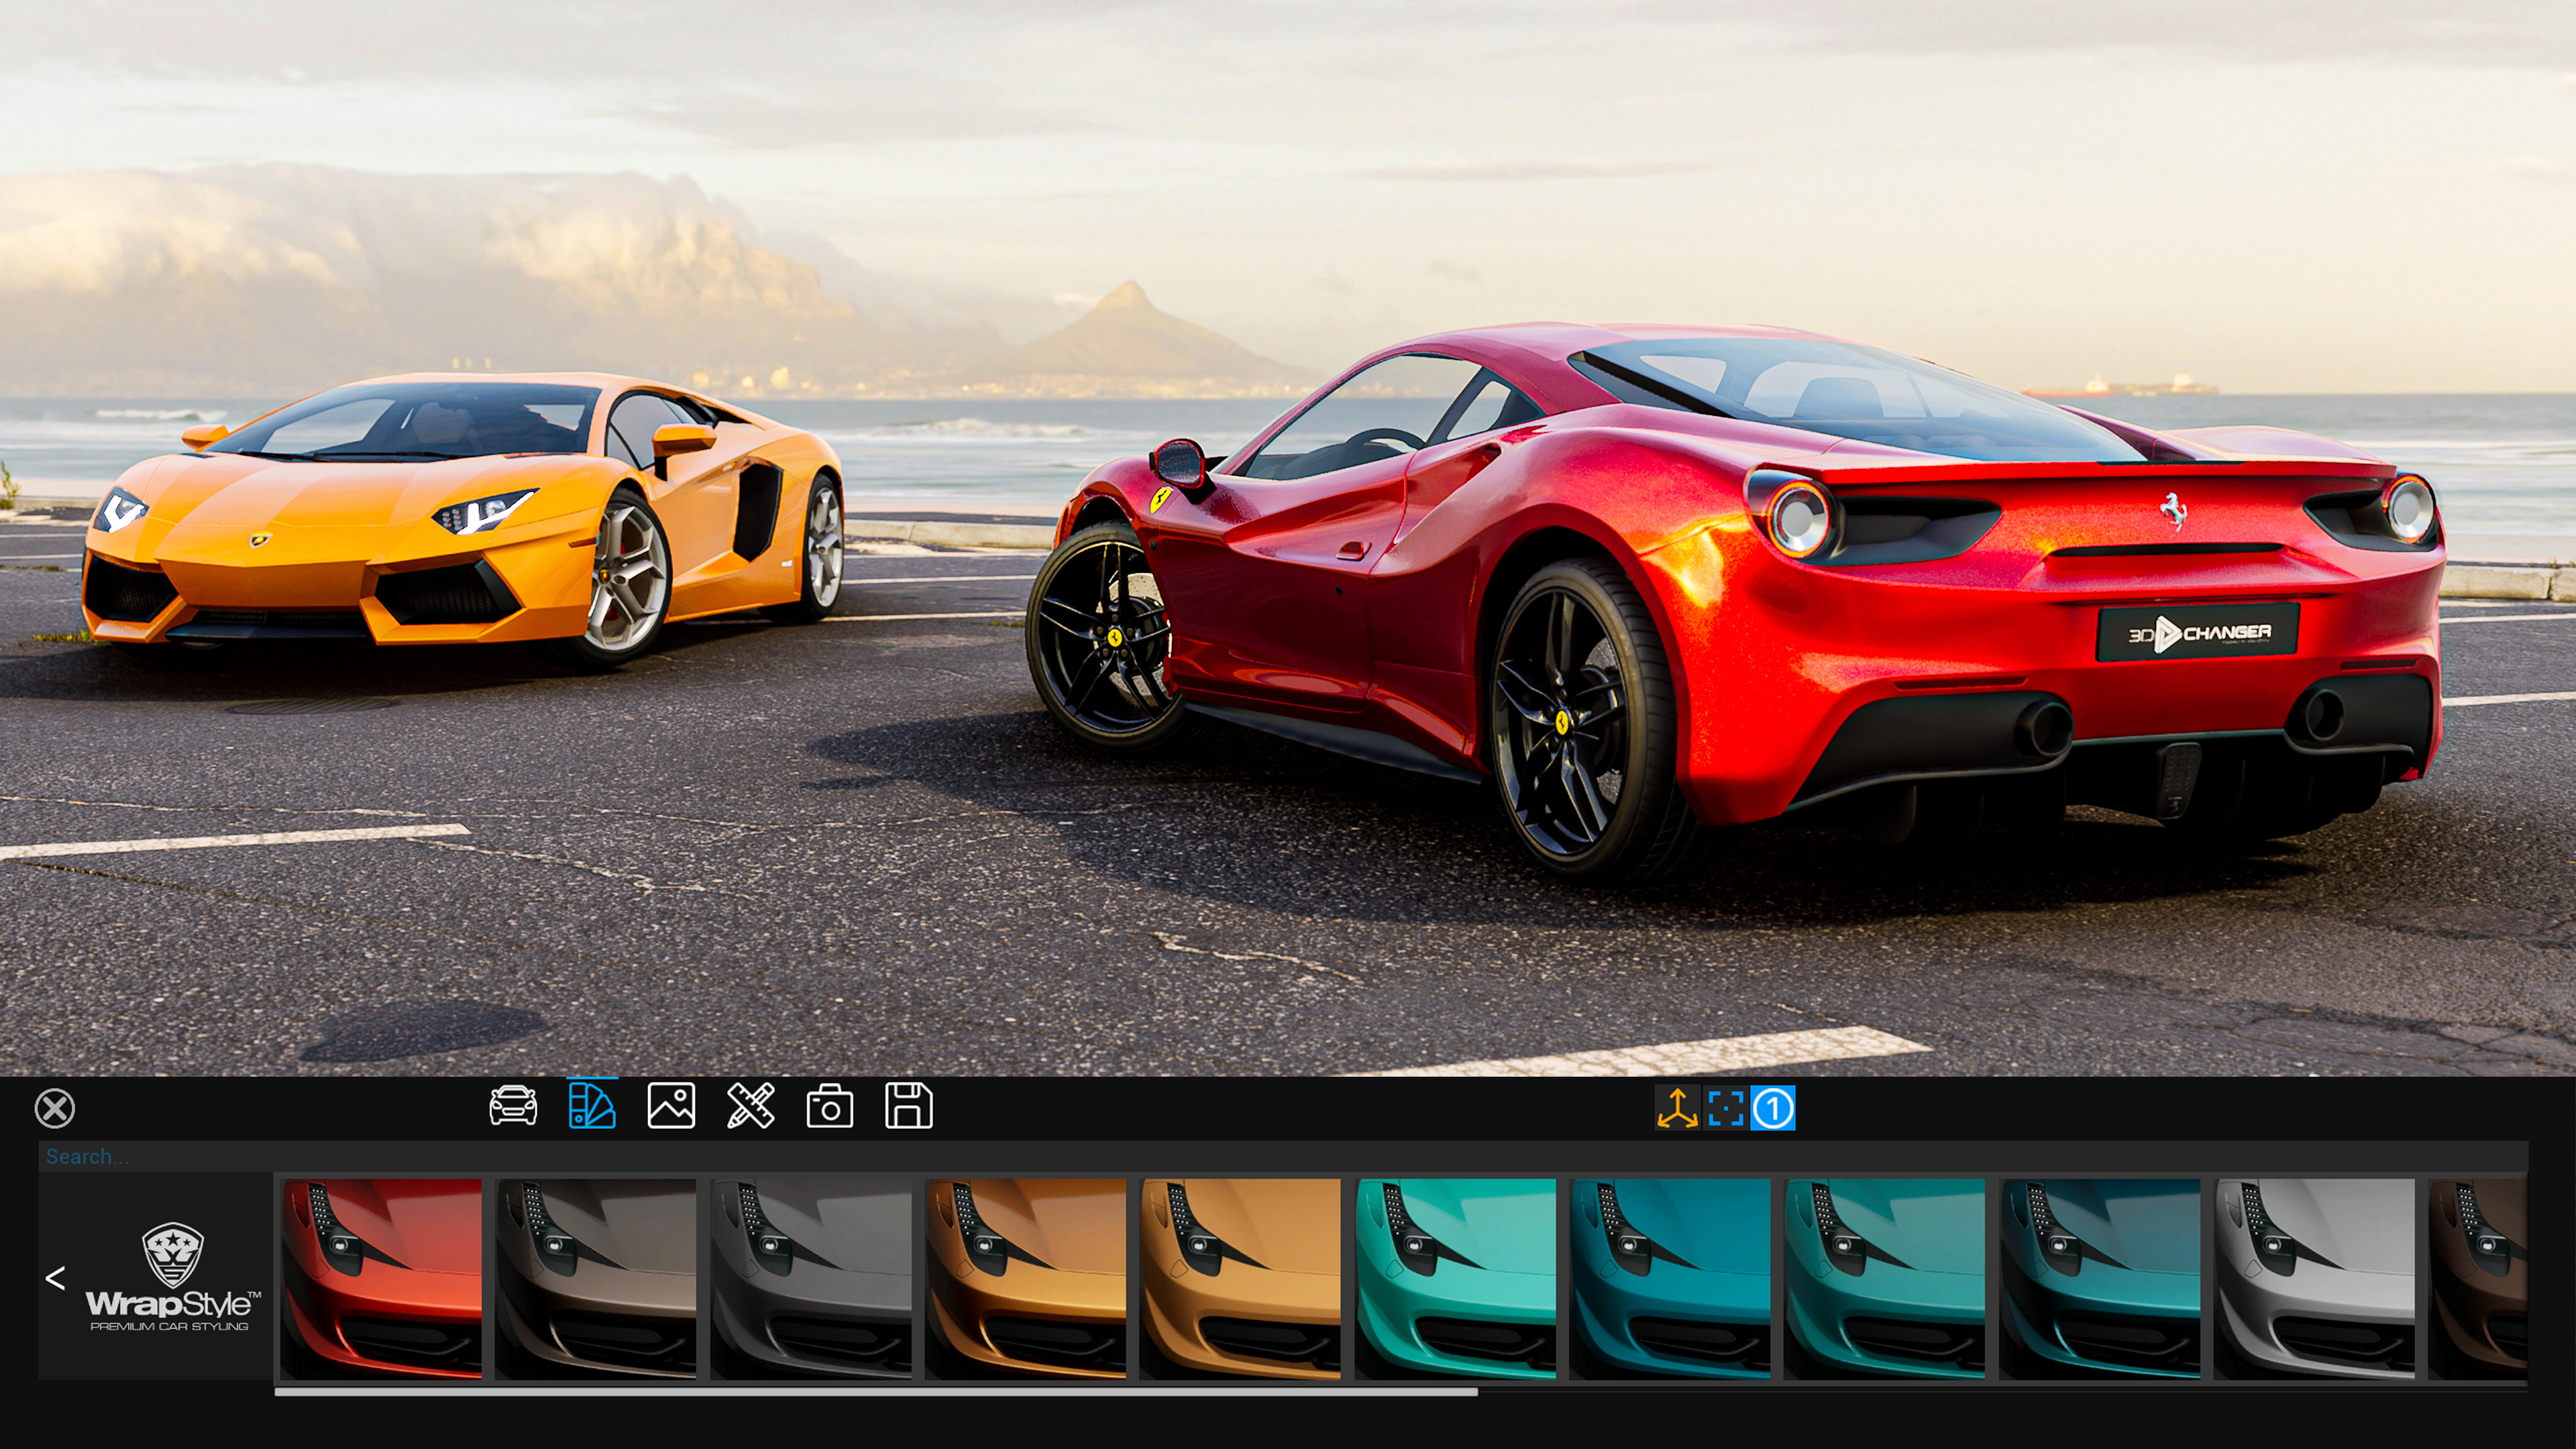Choose the dark taupe brown wrap swatch
This screenshot has height=1449, width=2576.
coord(596,1278)
